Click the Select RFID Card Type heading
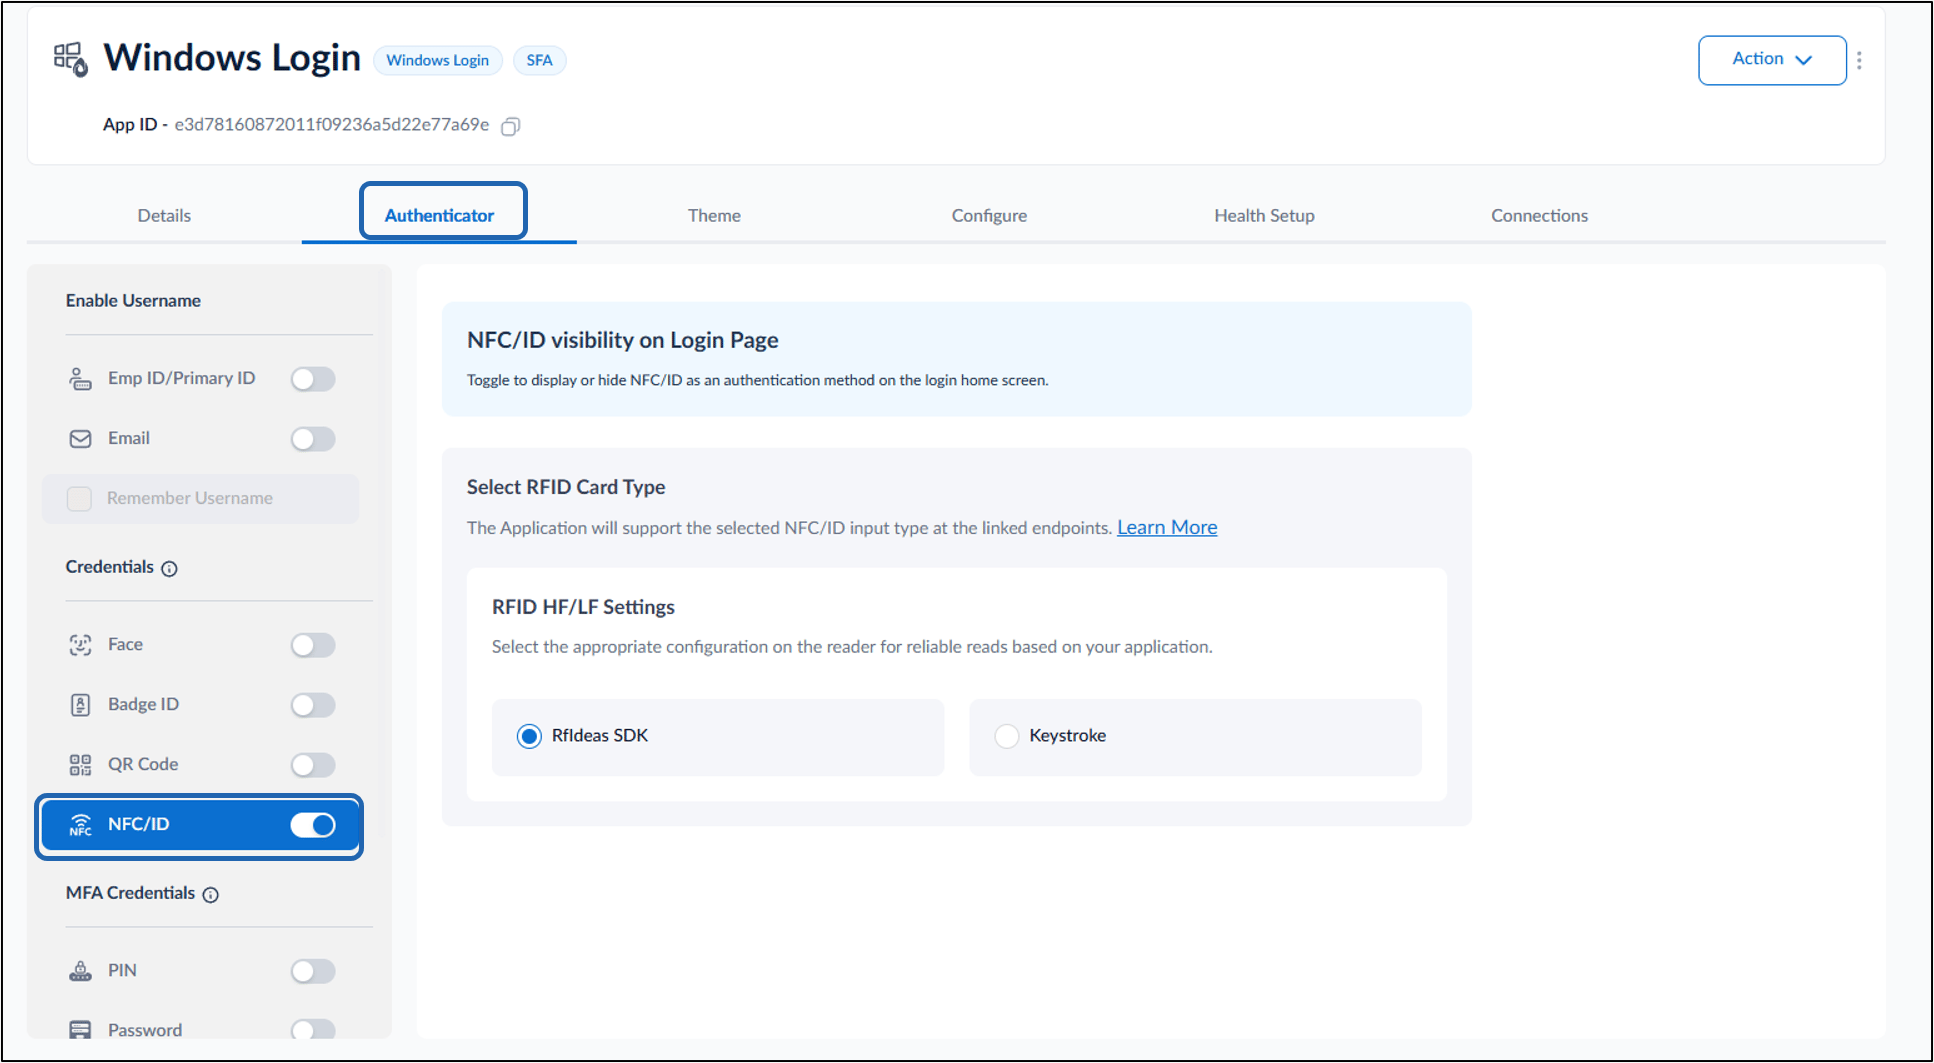Image resolution: width=1934 pixels, height=1063 pixels. [x=566, y=487]
